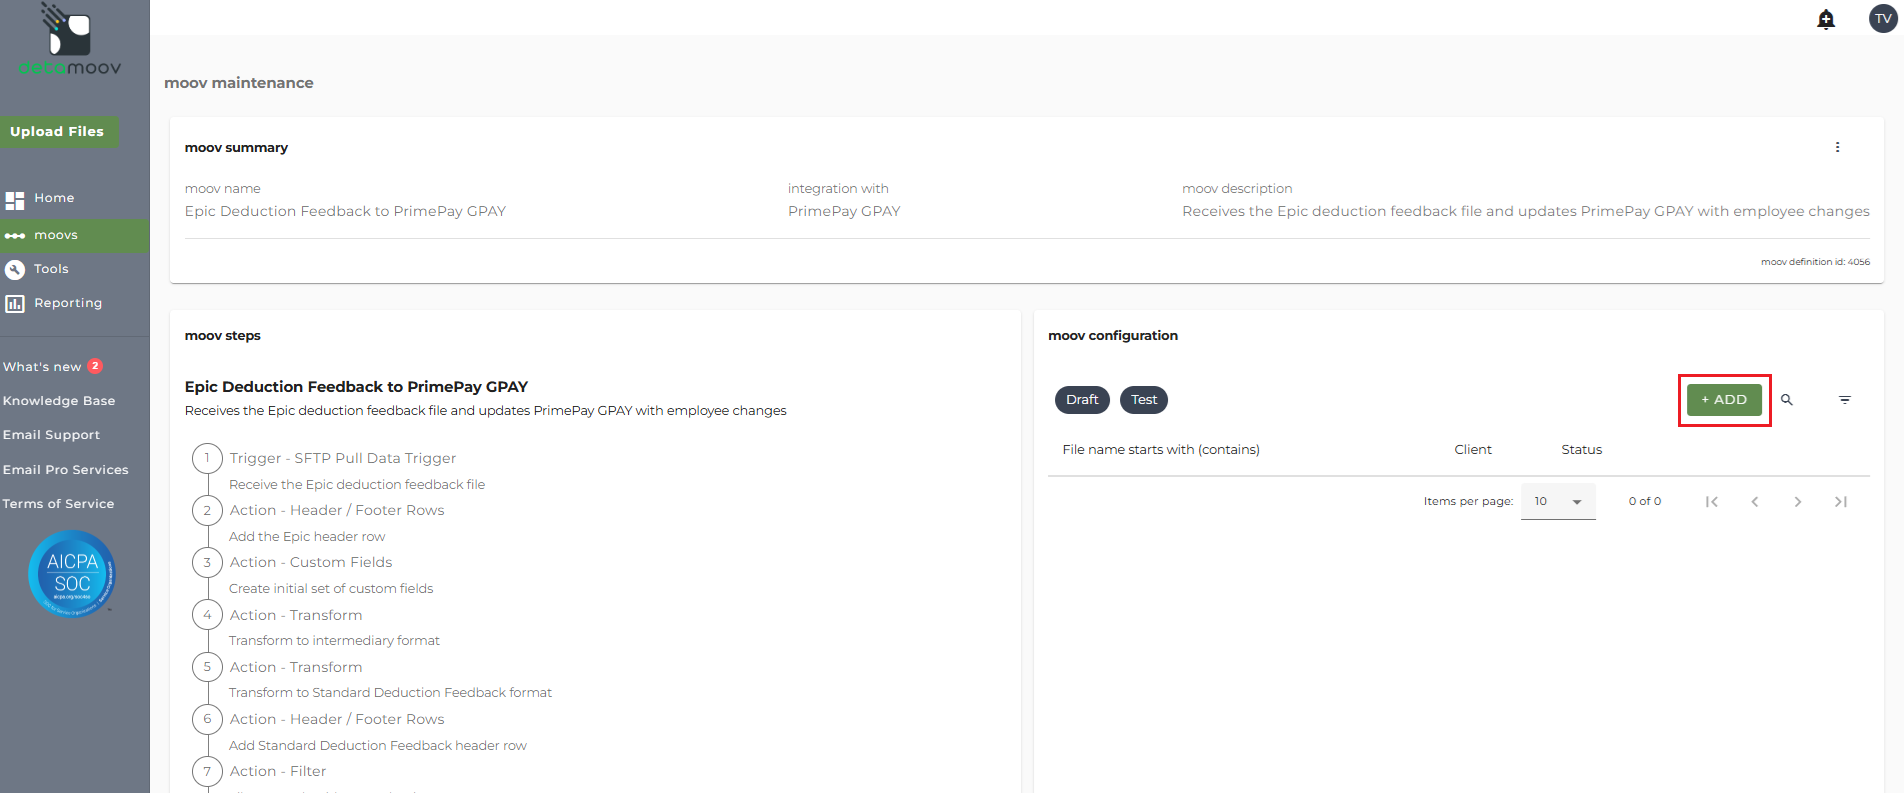Click 'Transform to Standard Deduction Feedback format' text
The image size is (1904, 793).
tap(390, 693)
